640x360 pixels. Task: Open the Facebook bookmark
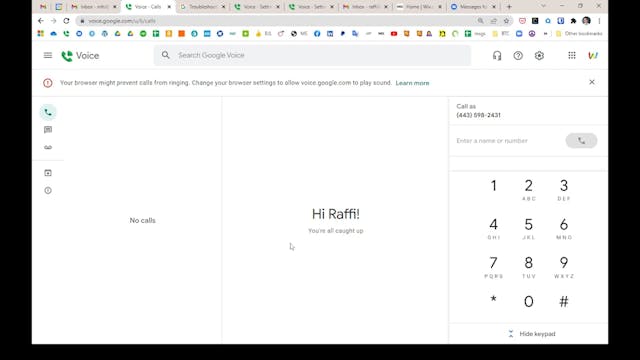(317, 34)
